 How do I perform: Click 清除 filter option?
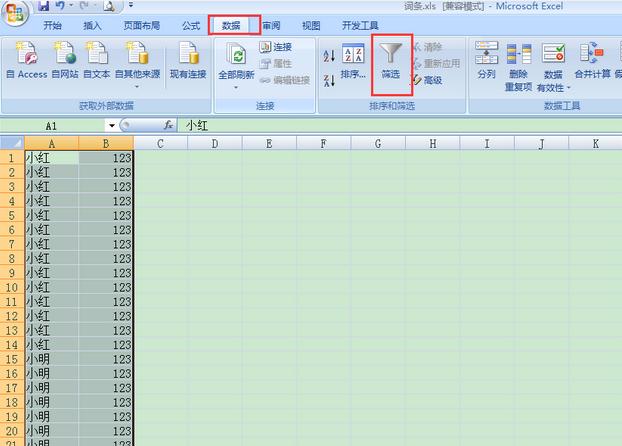(428, 47)
